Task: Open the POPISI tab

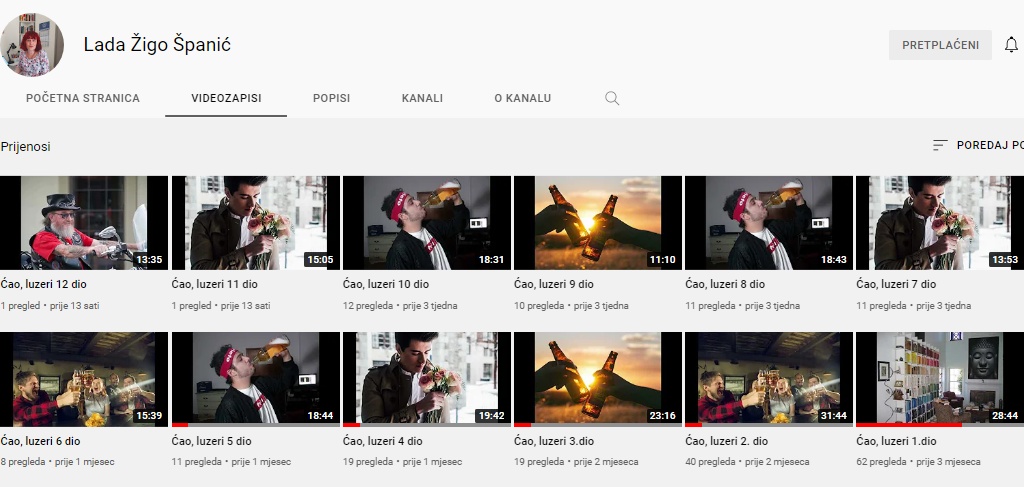Action: [x=331, y=98]
